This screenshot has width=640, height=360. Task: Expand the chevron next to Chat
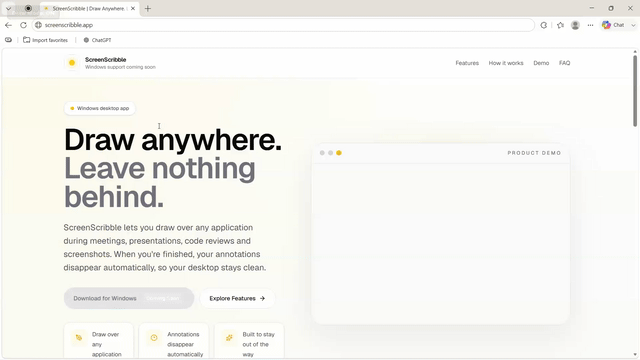633,25
